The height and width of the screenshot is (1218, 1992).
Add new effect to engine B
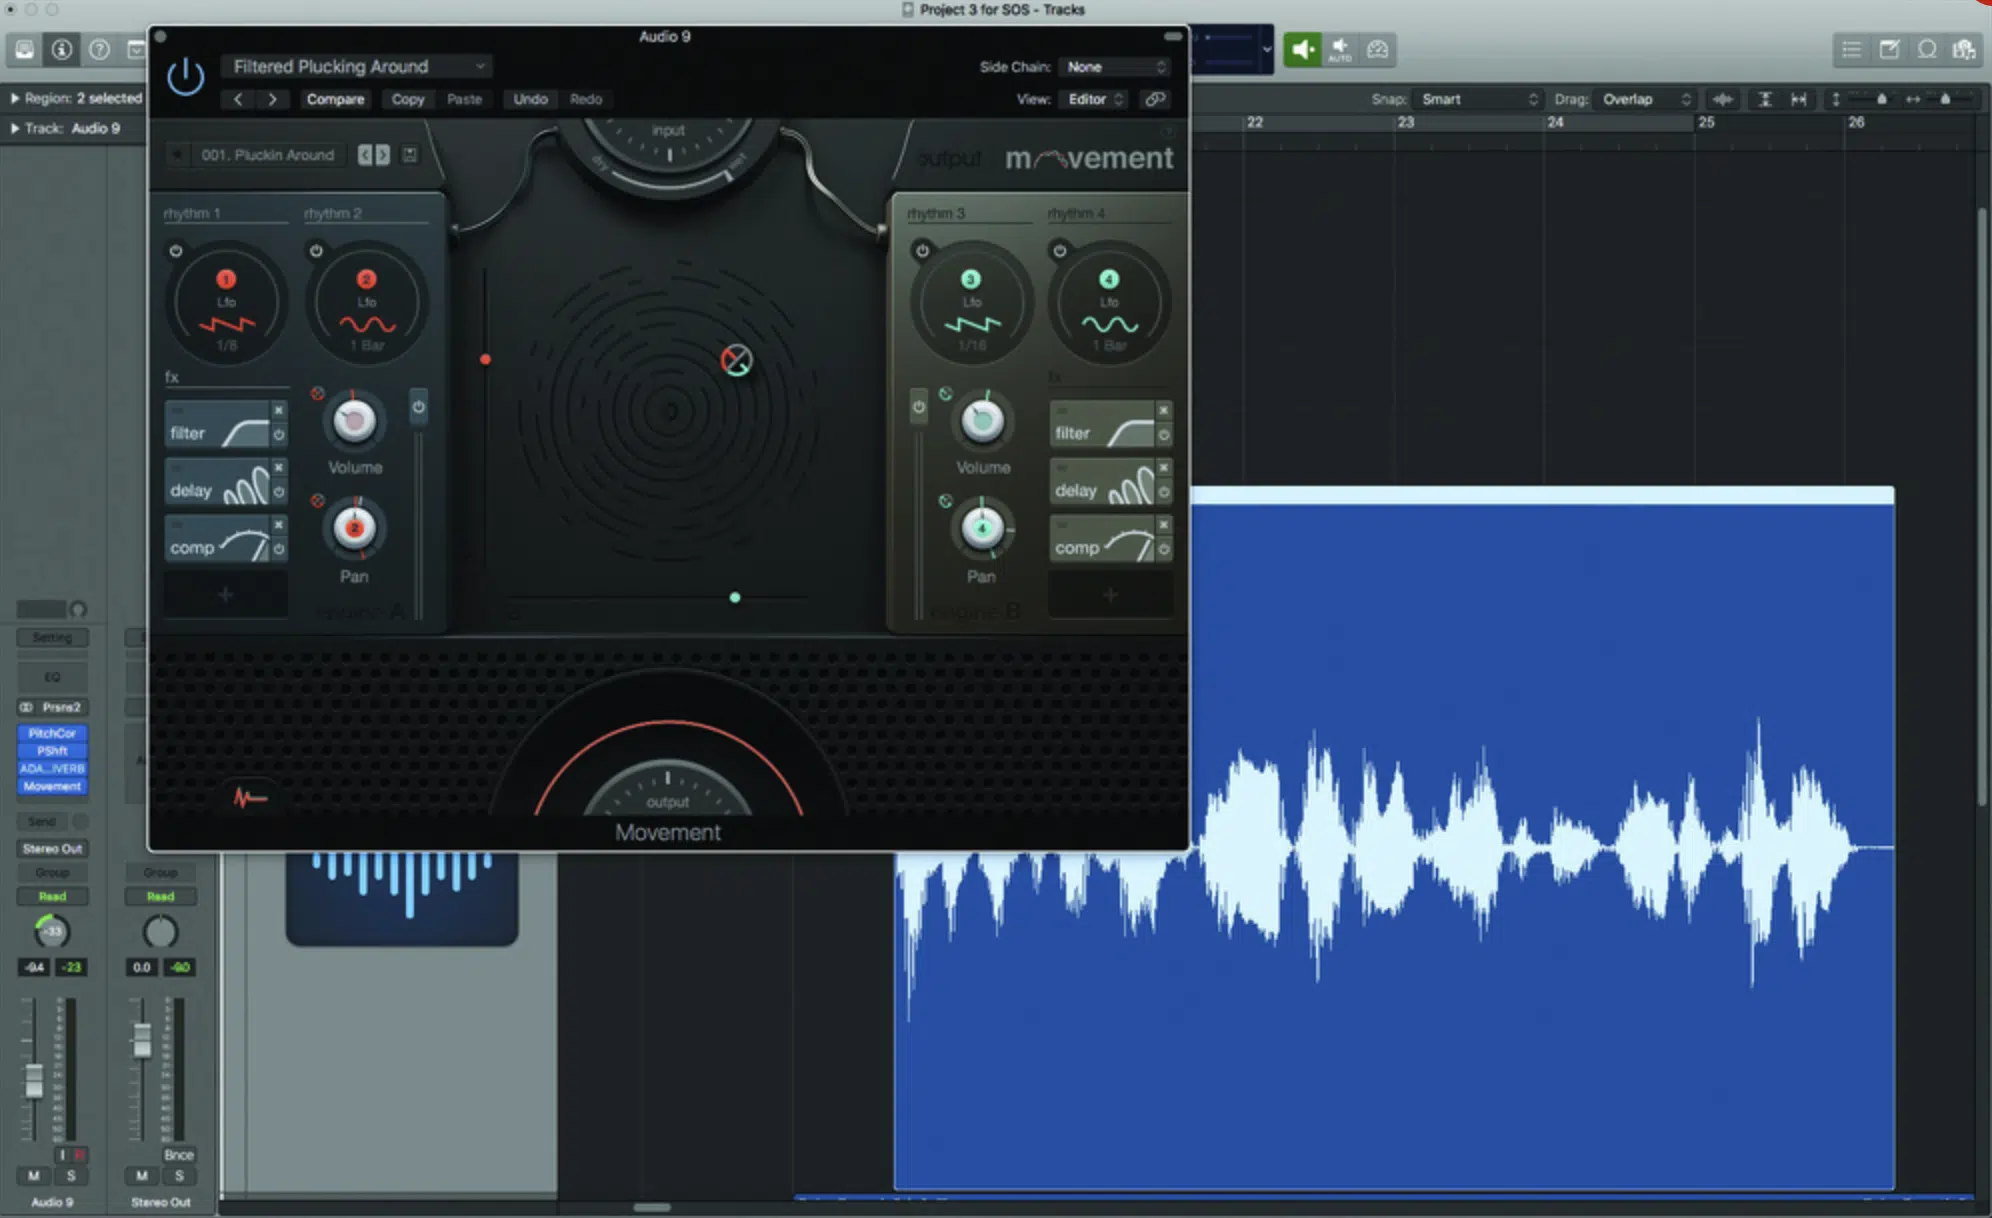pos(1110,594)
